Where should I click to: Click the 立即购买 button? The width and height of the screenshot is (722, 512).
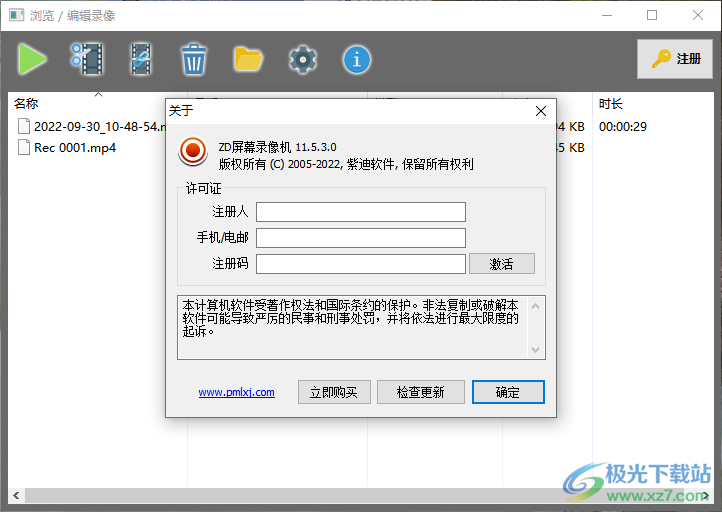(x=334, y=392)
